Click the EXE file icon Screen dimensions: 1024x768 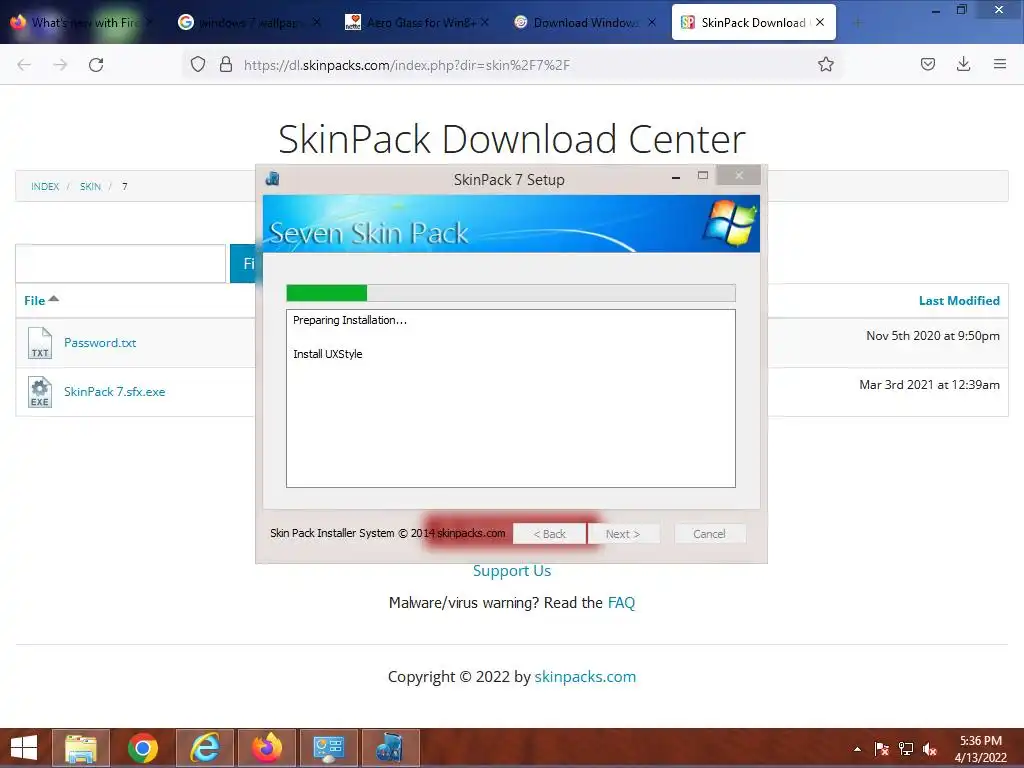pyautogui.click(x=40, y=392)
